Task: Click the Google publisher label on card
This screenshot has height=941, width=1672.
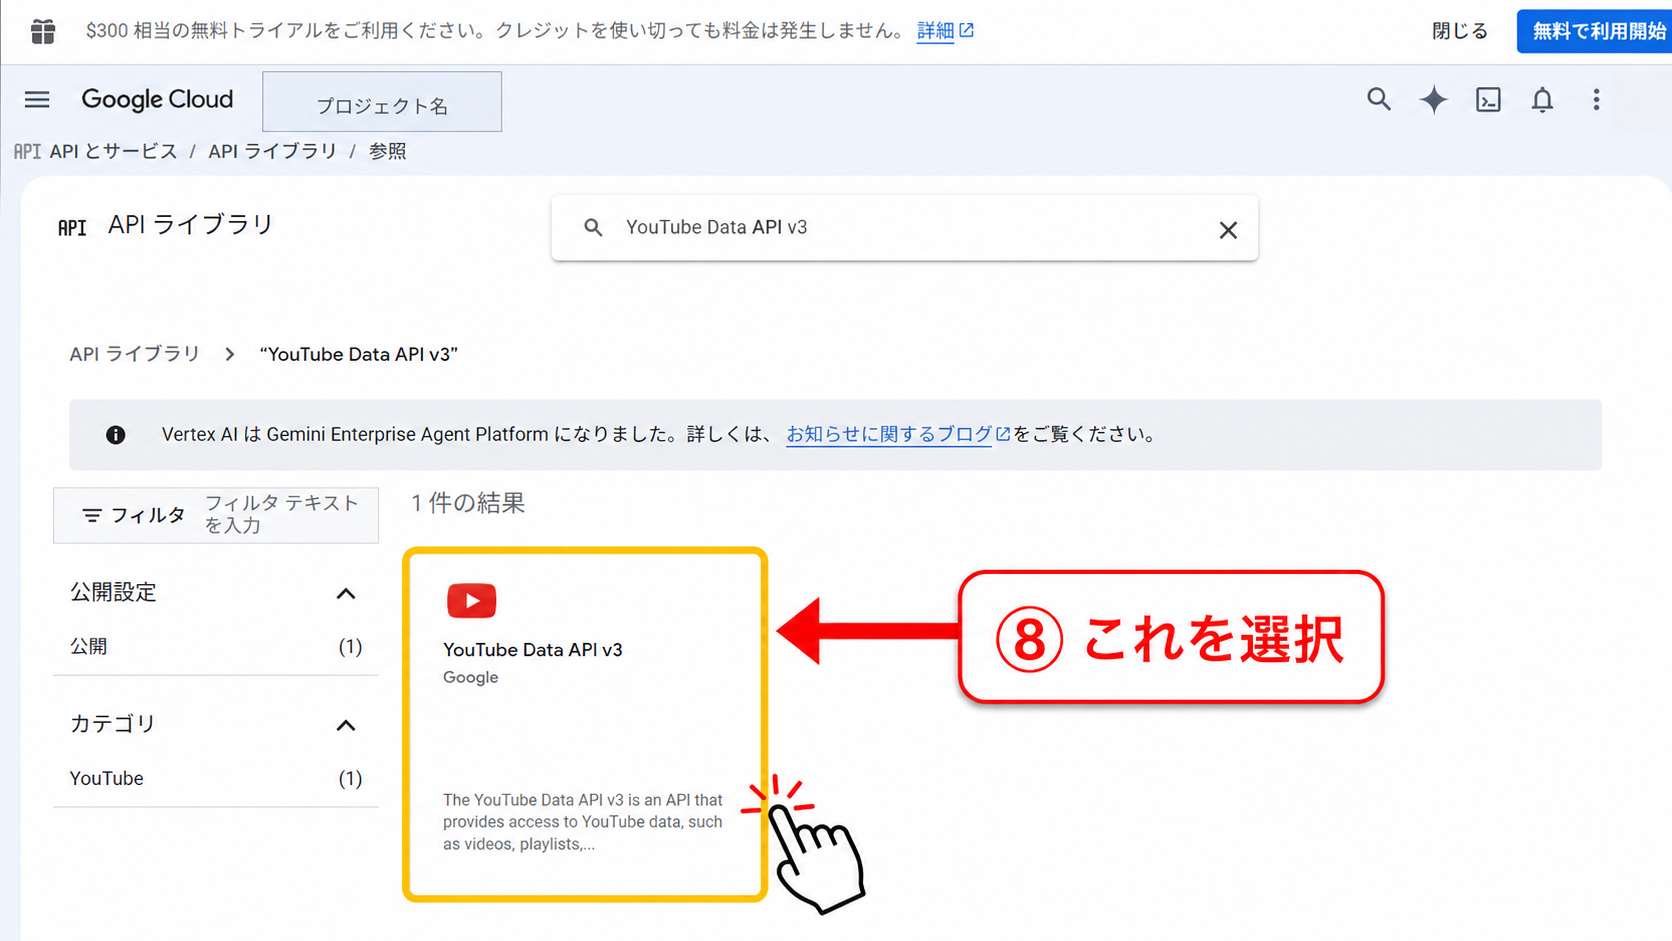Action: coord(471,677)
